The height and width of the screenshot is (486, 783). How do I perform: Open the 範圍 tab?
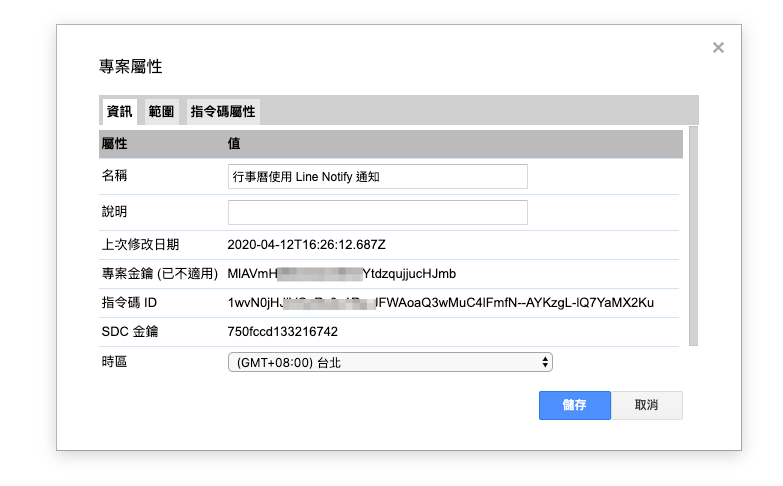[x=161, y=111]
